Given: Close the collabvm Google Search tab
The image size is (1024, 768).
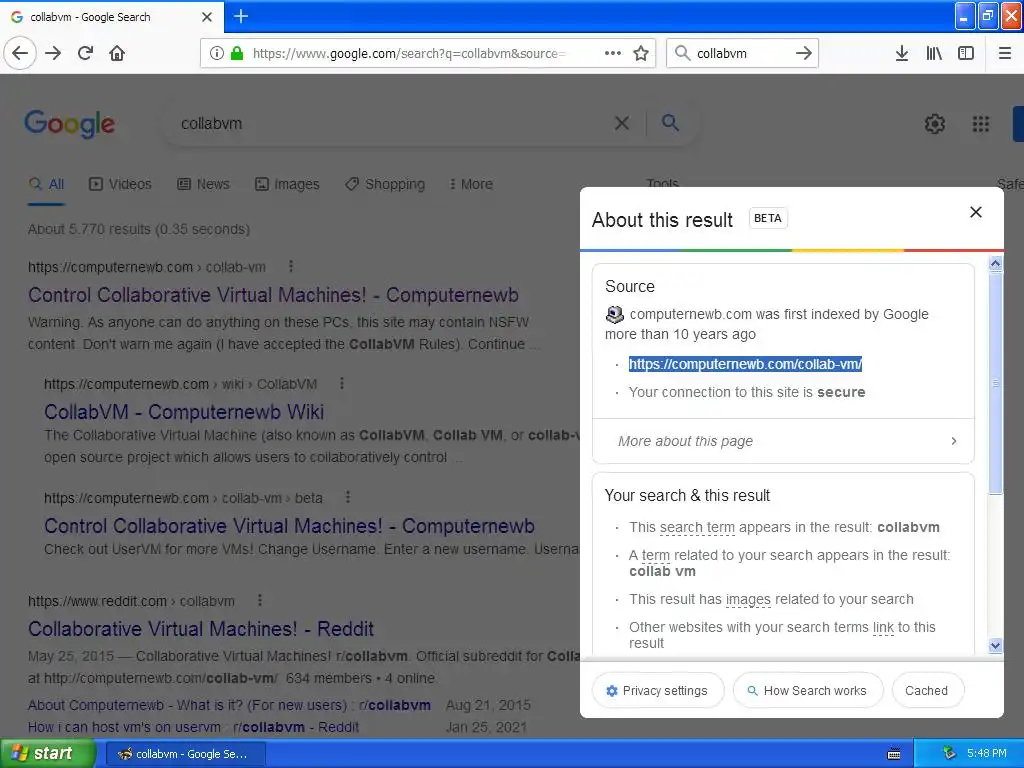Looking at the screenshot, I should tap(207, 17).
